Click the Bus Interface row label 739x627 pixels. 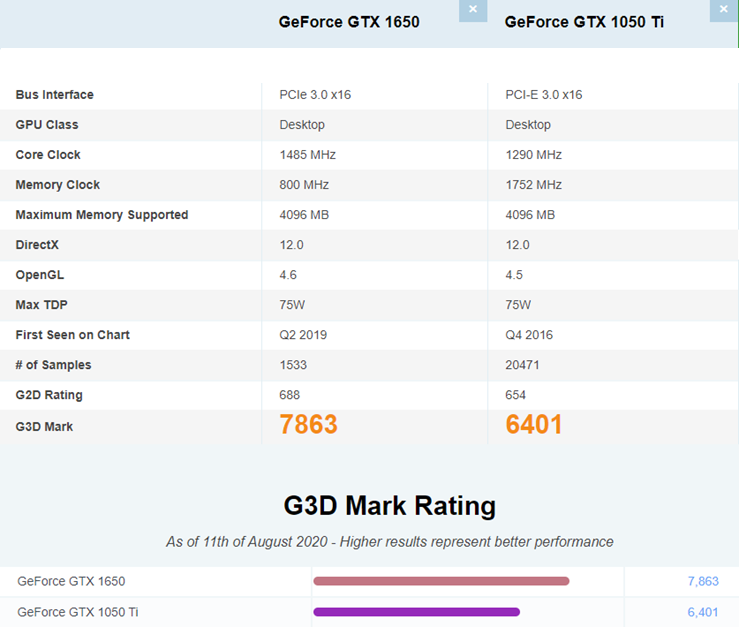(55, 95)
